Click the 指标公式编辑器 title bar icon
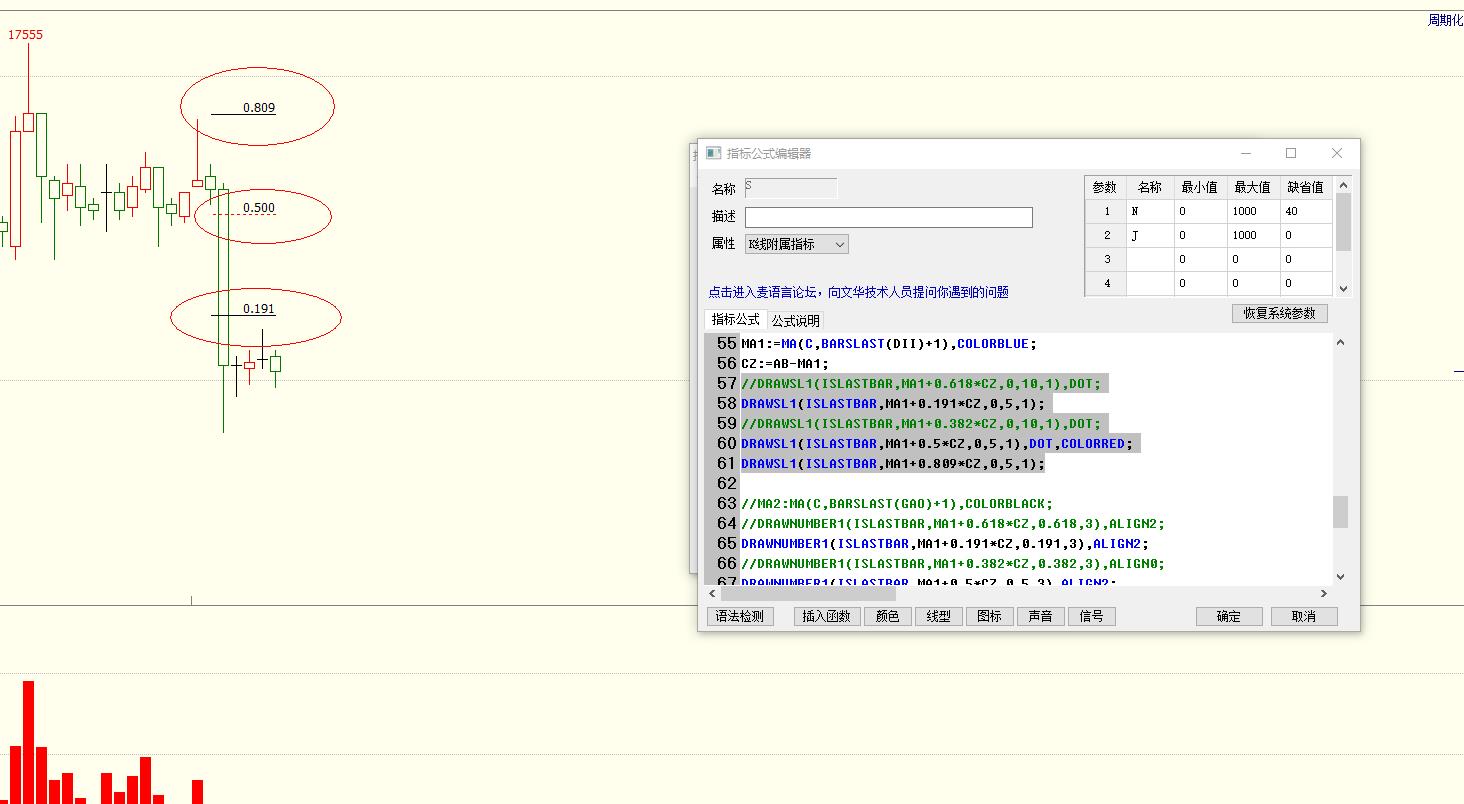The image size is (1464, 804). pyautogui.click(x=713, y=153)
